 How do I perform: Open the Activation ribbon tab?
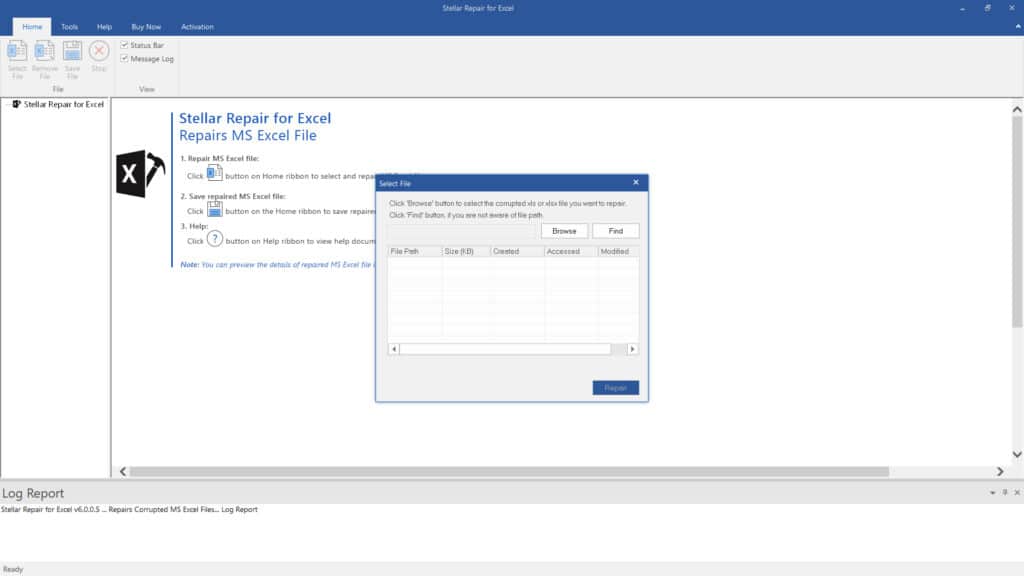tap(197, 27)
